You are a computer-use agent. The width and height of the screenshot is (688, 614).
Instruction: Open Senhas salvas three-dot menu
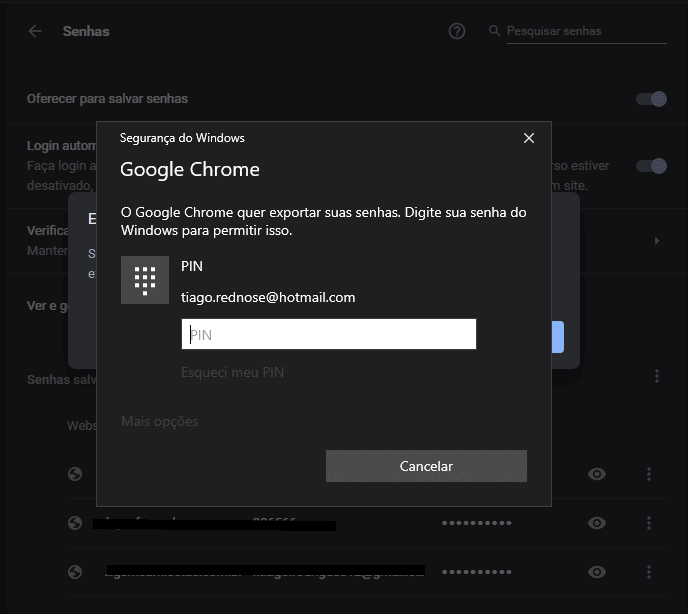coord(657,376)
